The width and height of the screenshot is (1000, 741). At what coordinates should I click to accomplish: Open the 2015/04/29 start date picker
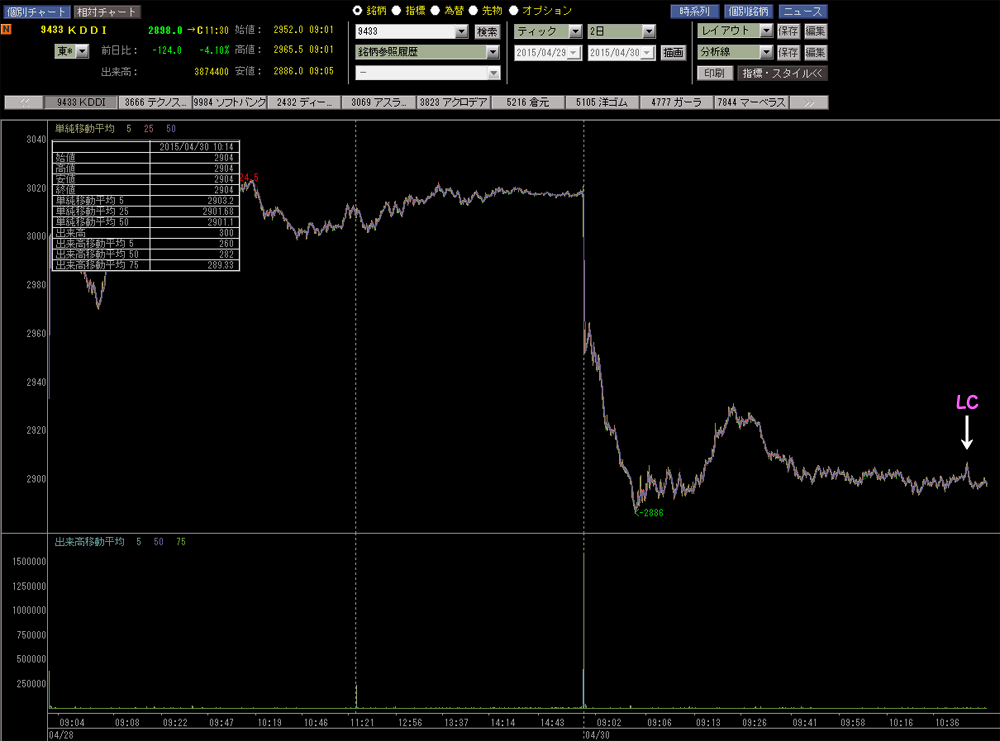click(x=548, y=52)
